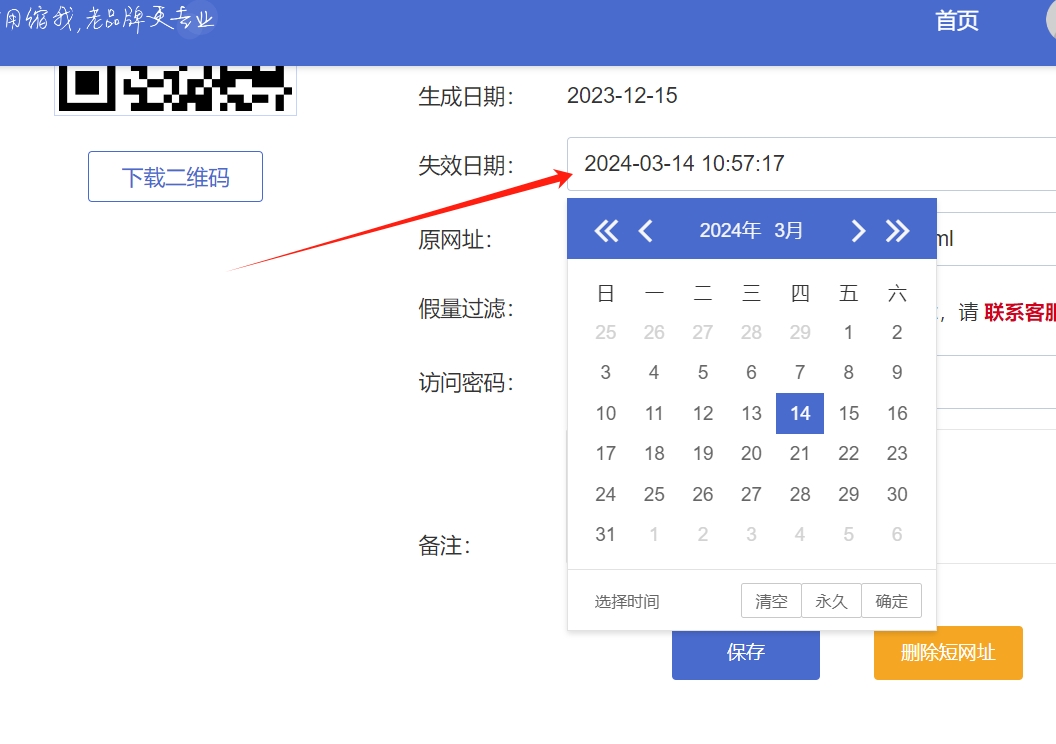The image size is (1056, 744).
Task: Pick March 31 in the calendar
Action: tap(606, 534)
